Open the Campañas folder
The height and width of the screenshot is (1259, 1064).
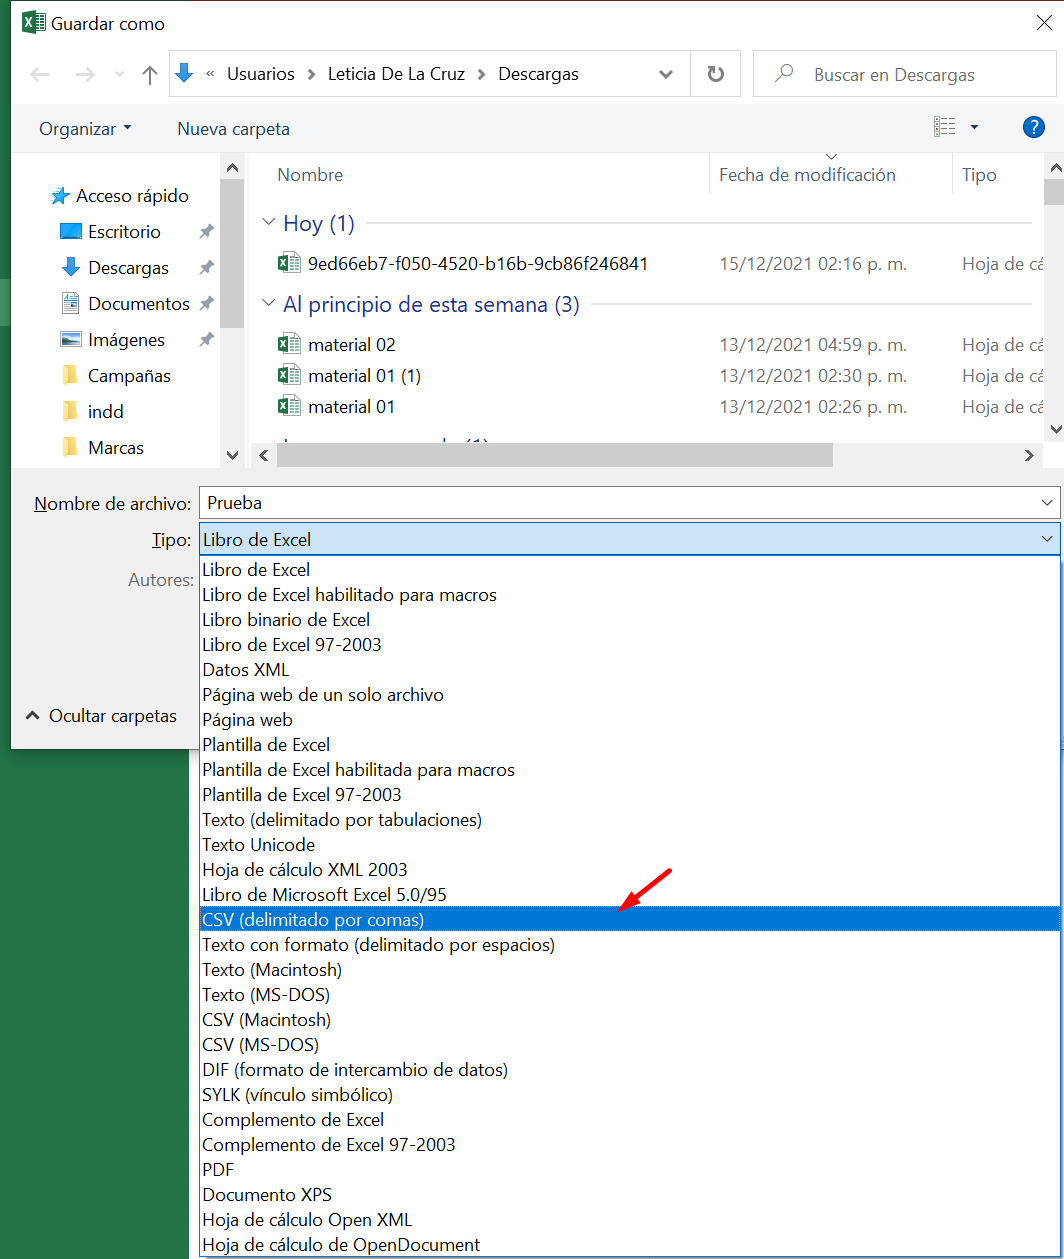[x=129, y=376]
